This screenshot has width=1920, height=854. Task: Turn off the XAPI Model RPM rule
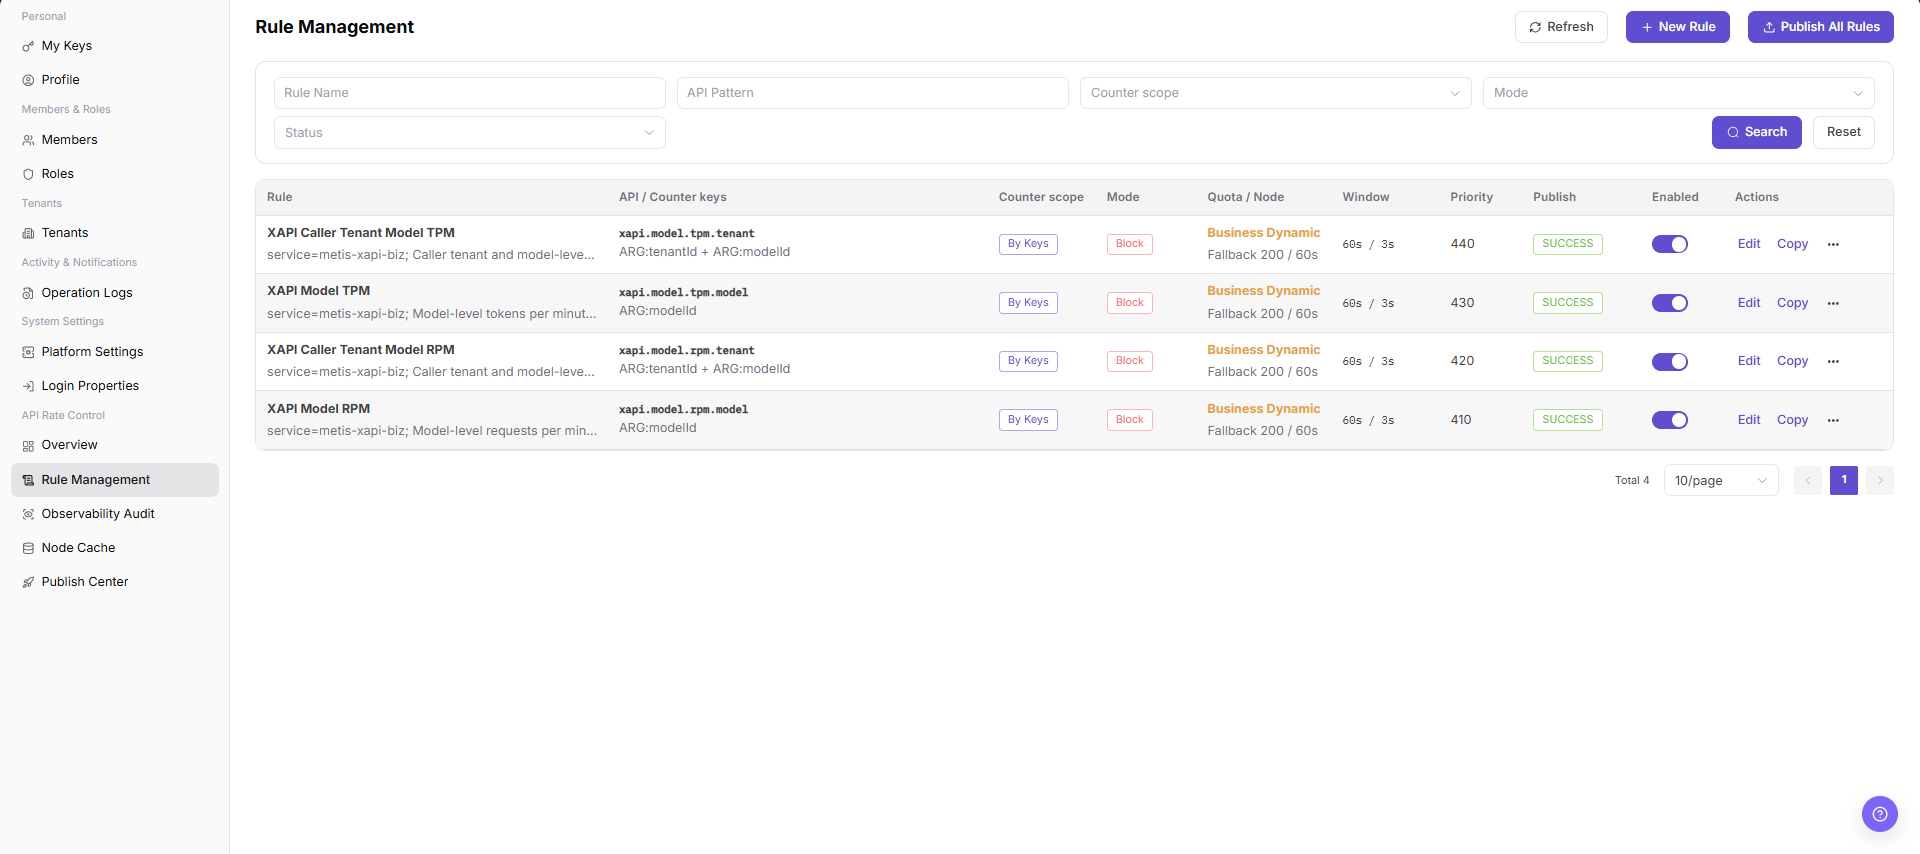coord(1669,420)
